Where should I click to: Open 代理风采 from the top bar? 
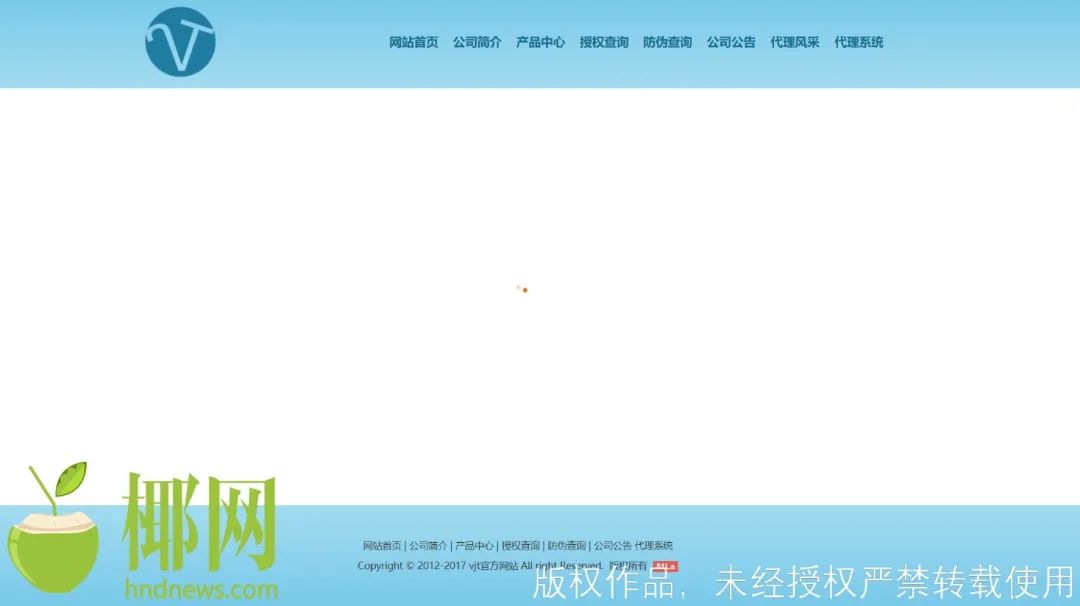click(x=795, y=42)
